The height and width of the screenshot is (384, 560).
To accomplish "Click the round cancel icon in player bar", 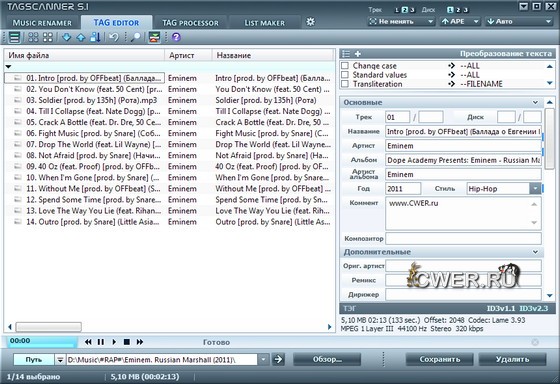I will pyautogui.click(x=535, y=342).
